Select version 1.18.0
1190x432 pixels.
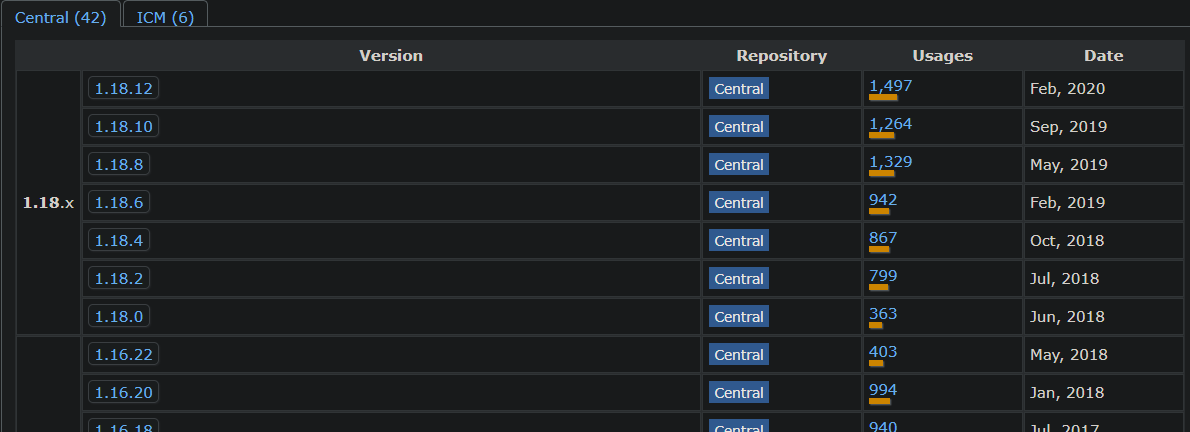(119, 316)
